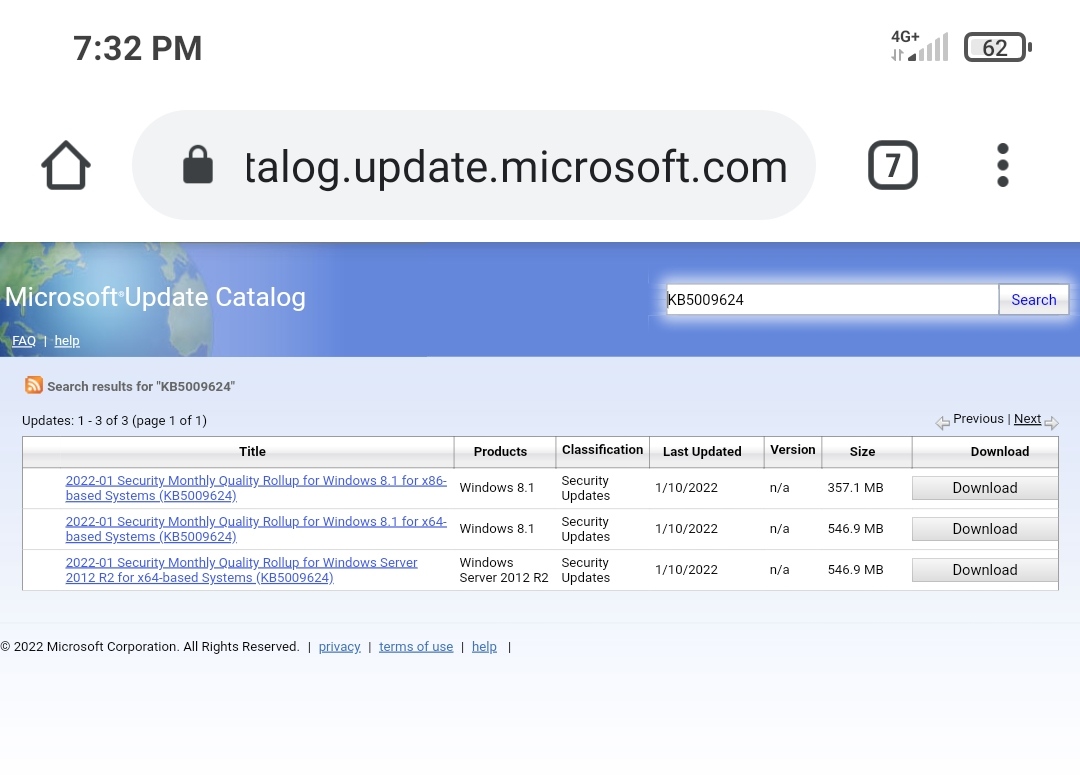Tap the browser home icon
The height and width of the screenshot is (775, 1080).
point(66,165)
